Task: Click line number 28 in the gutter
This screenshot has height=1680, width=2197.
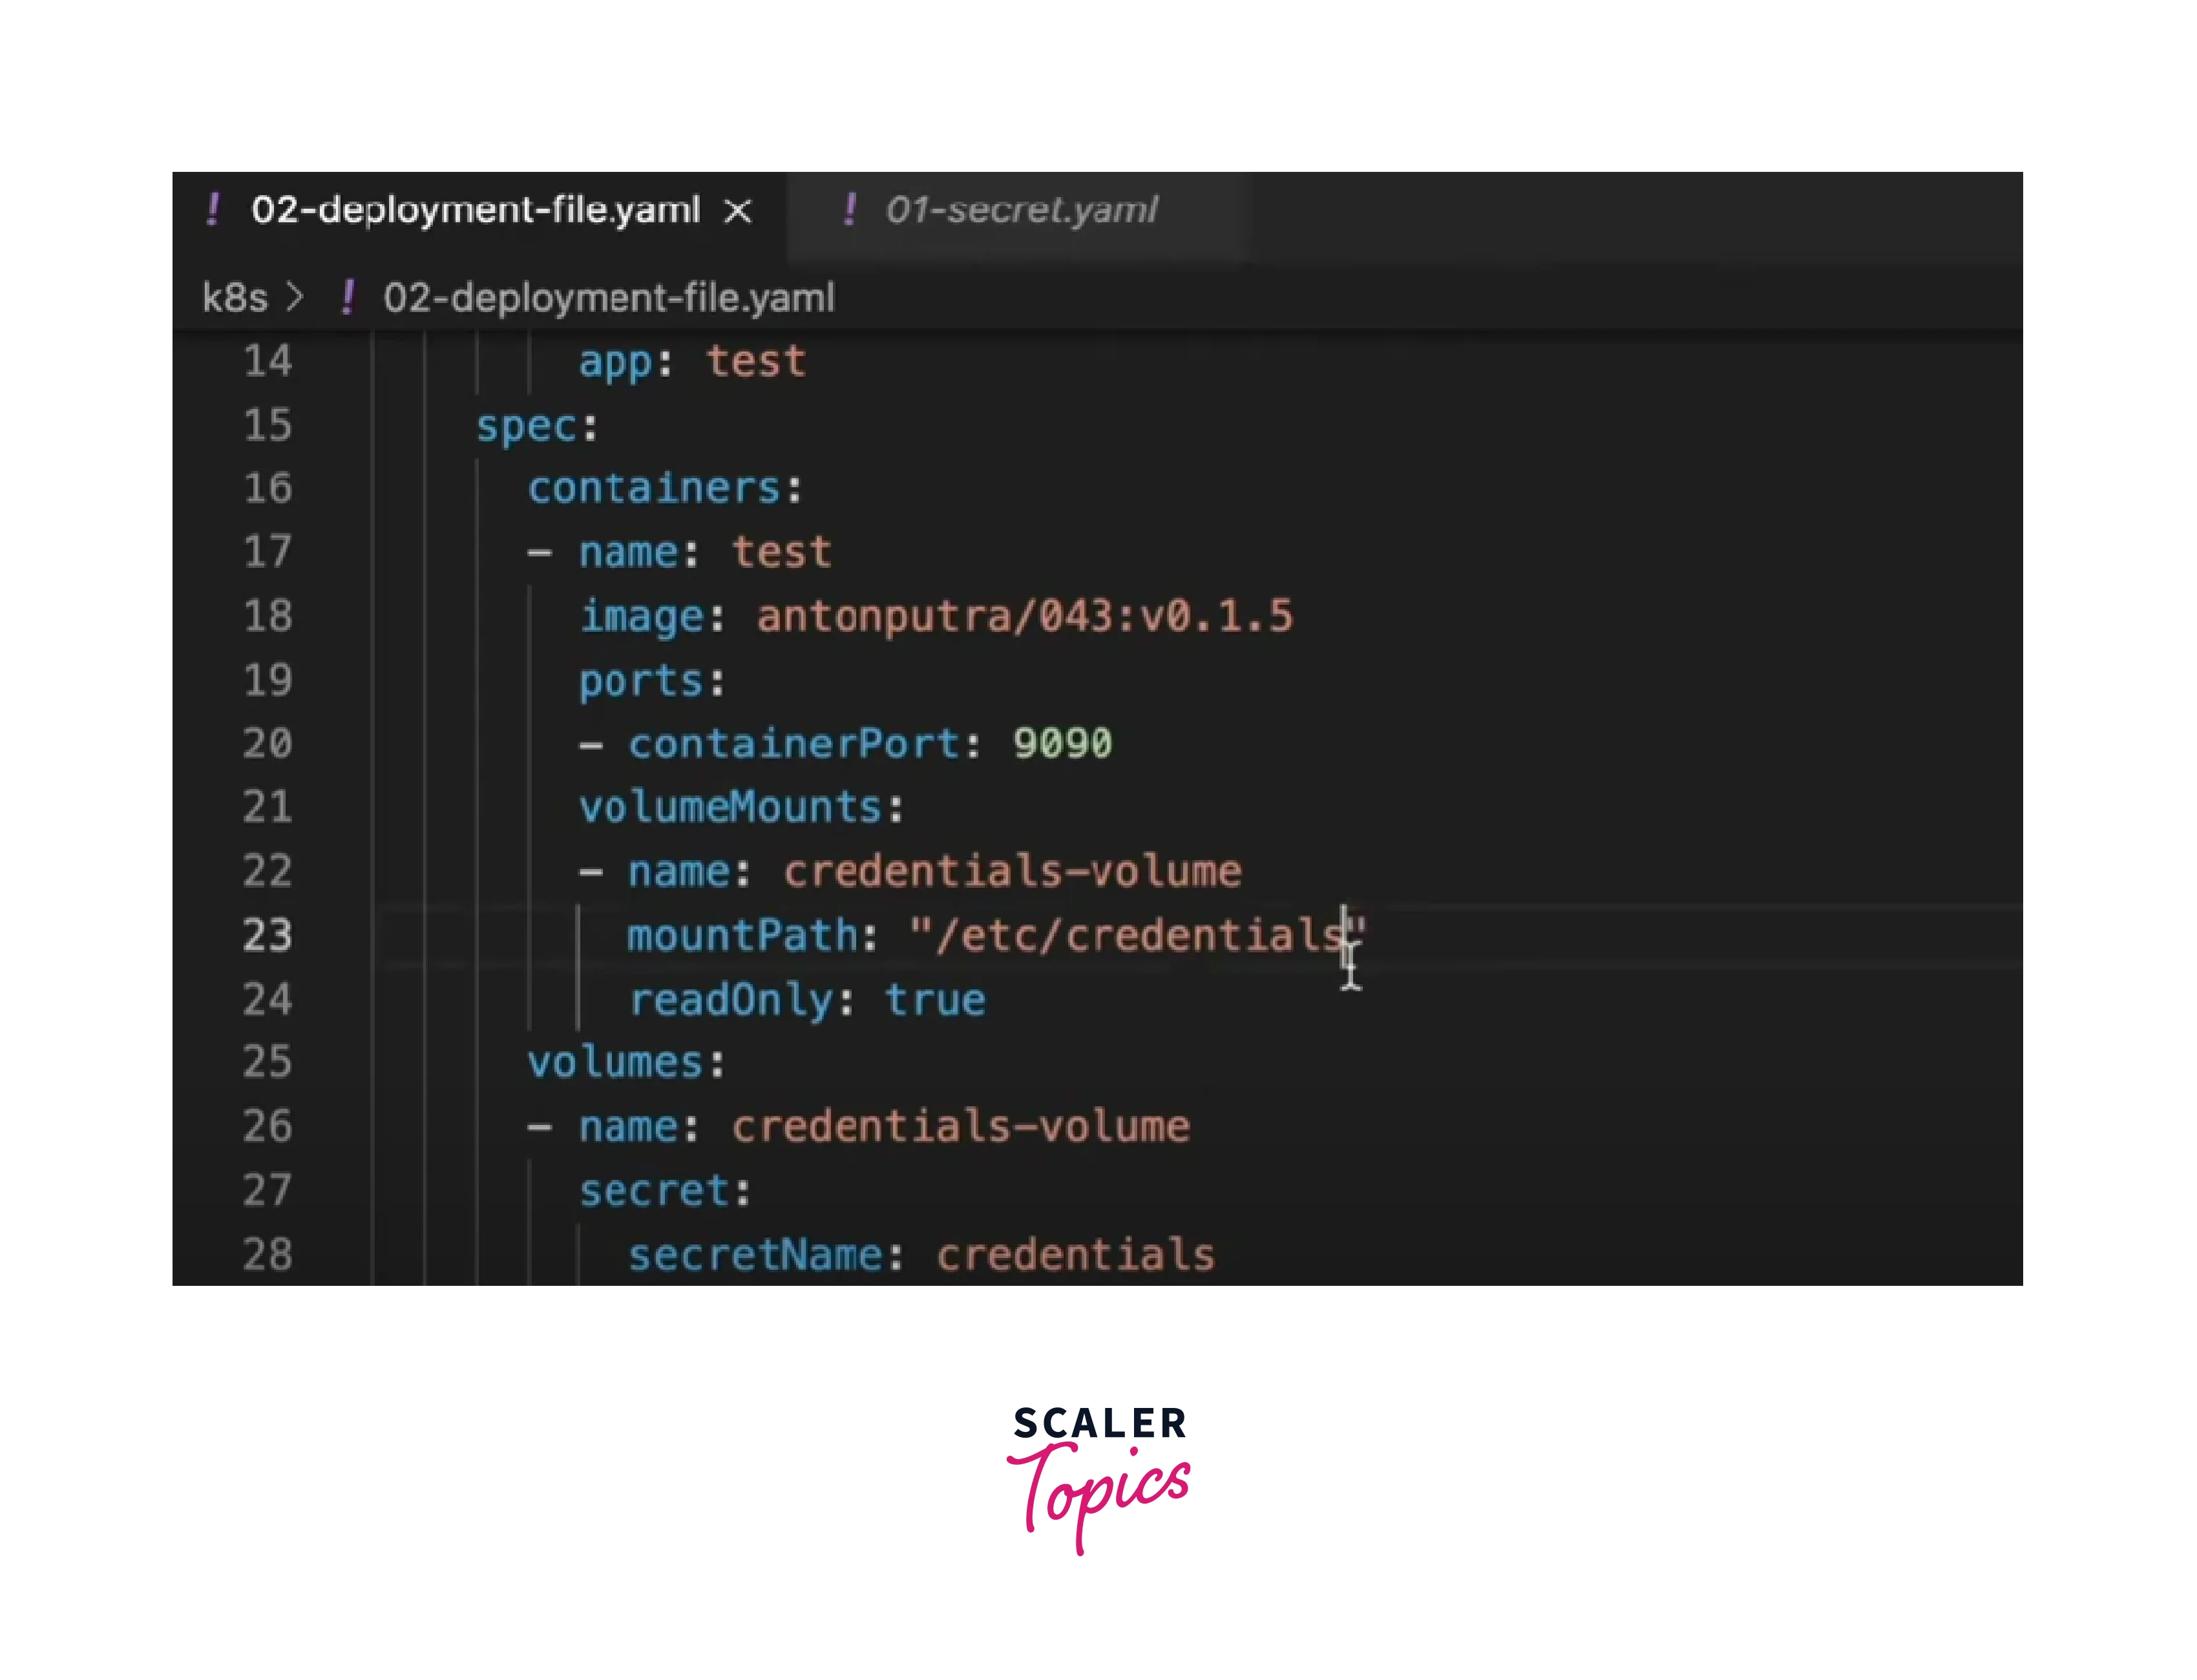Action: 267,1255
